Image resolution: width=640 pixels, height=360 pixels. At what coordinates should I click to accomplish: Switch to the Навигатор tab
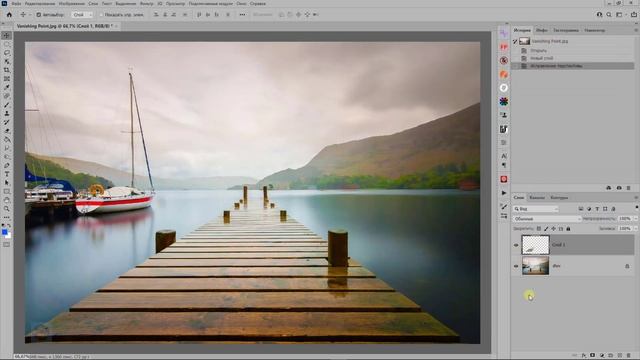click(x=594, y=30)
